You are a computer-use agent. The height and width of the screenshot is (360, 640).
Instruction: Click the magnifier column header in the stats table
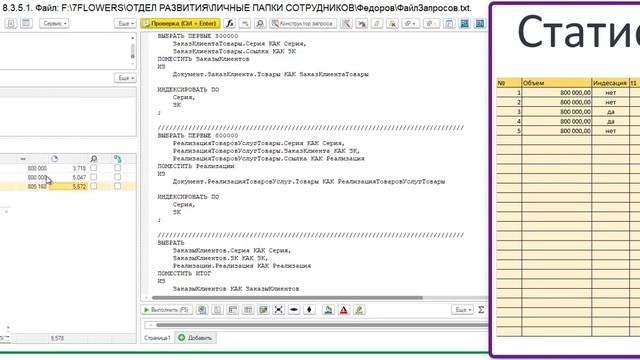click(x=93, y=158)
